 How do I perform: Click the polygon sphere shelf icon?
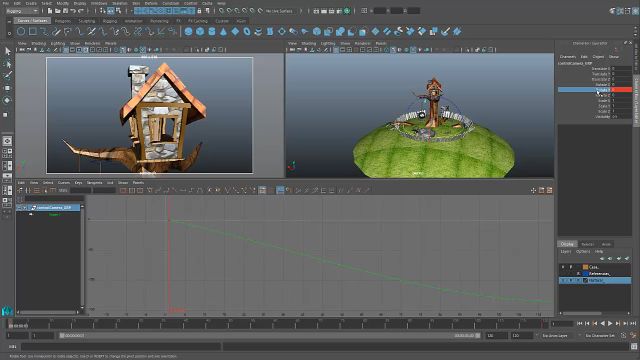188,31
